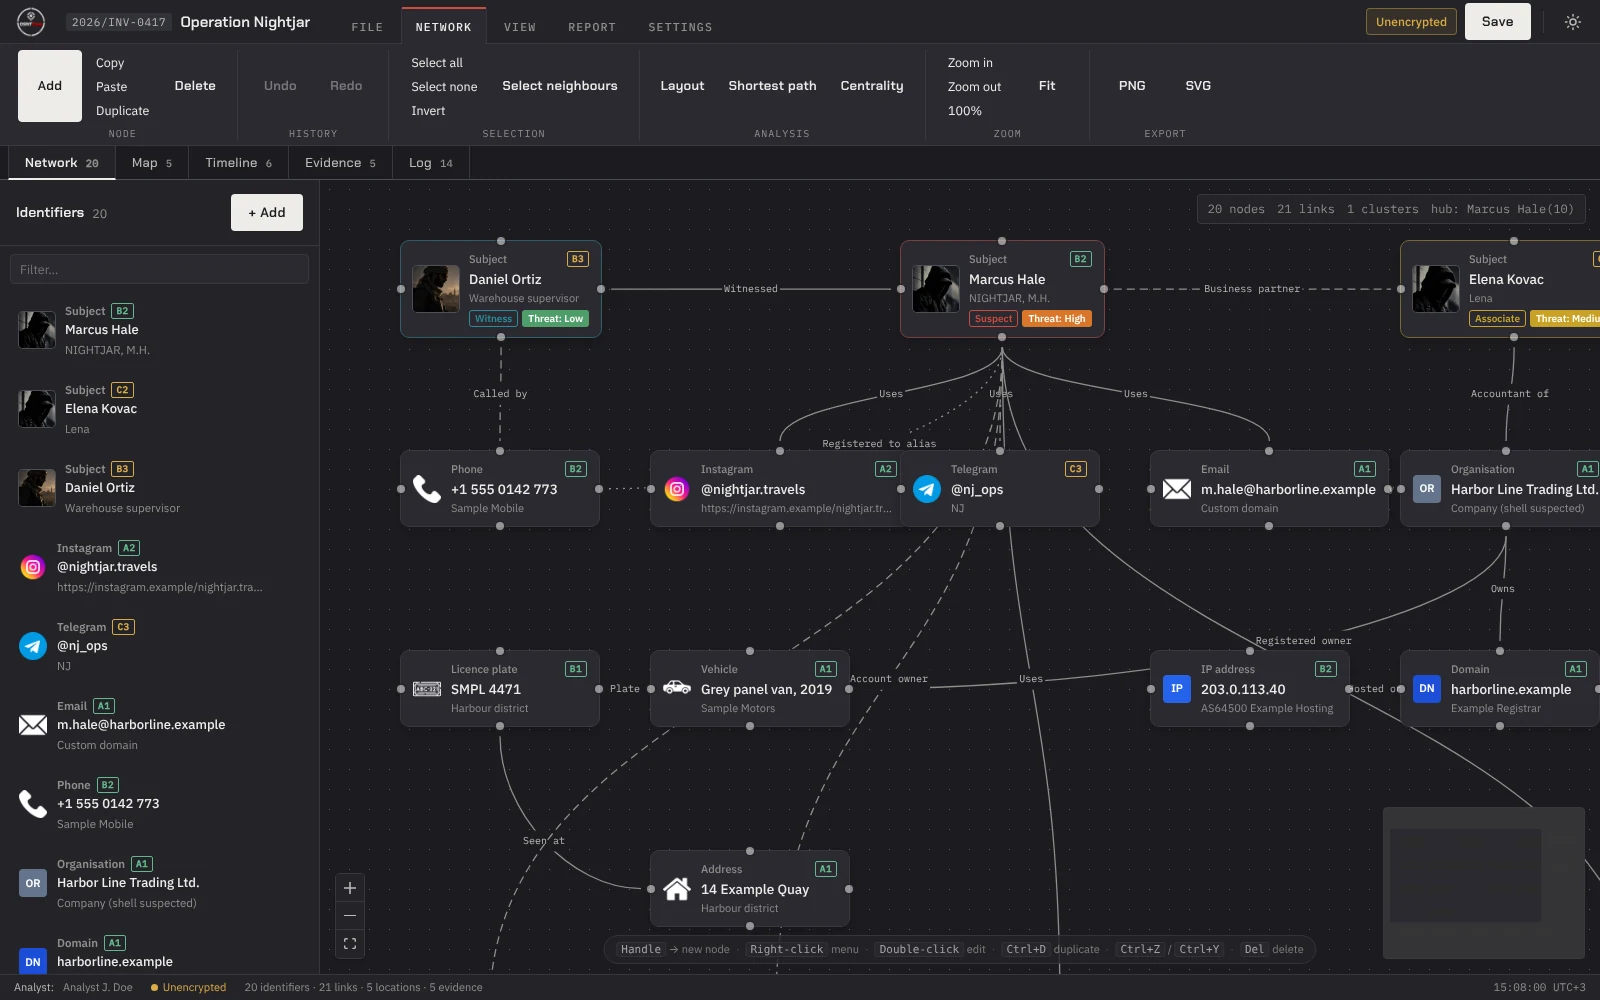Viewport: 1600px width, 1000px height.
Task: Click Marcus Hale's photo in the sidebar
Action: (37, 330)
